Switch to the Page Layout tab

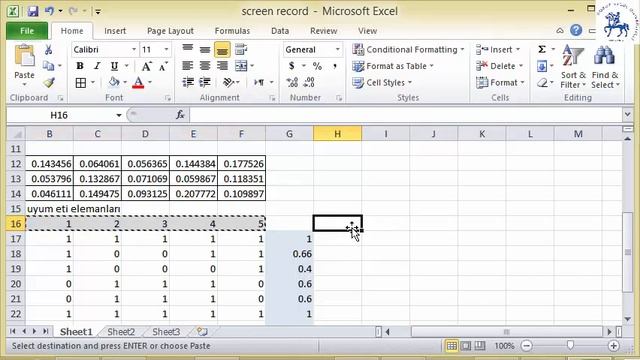coord(170,31)
